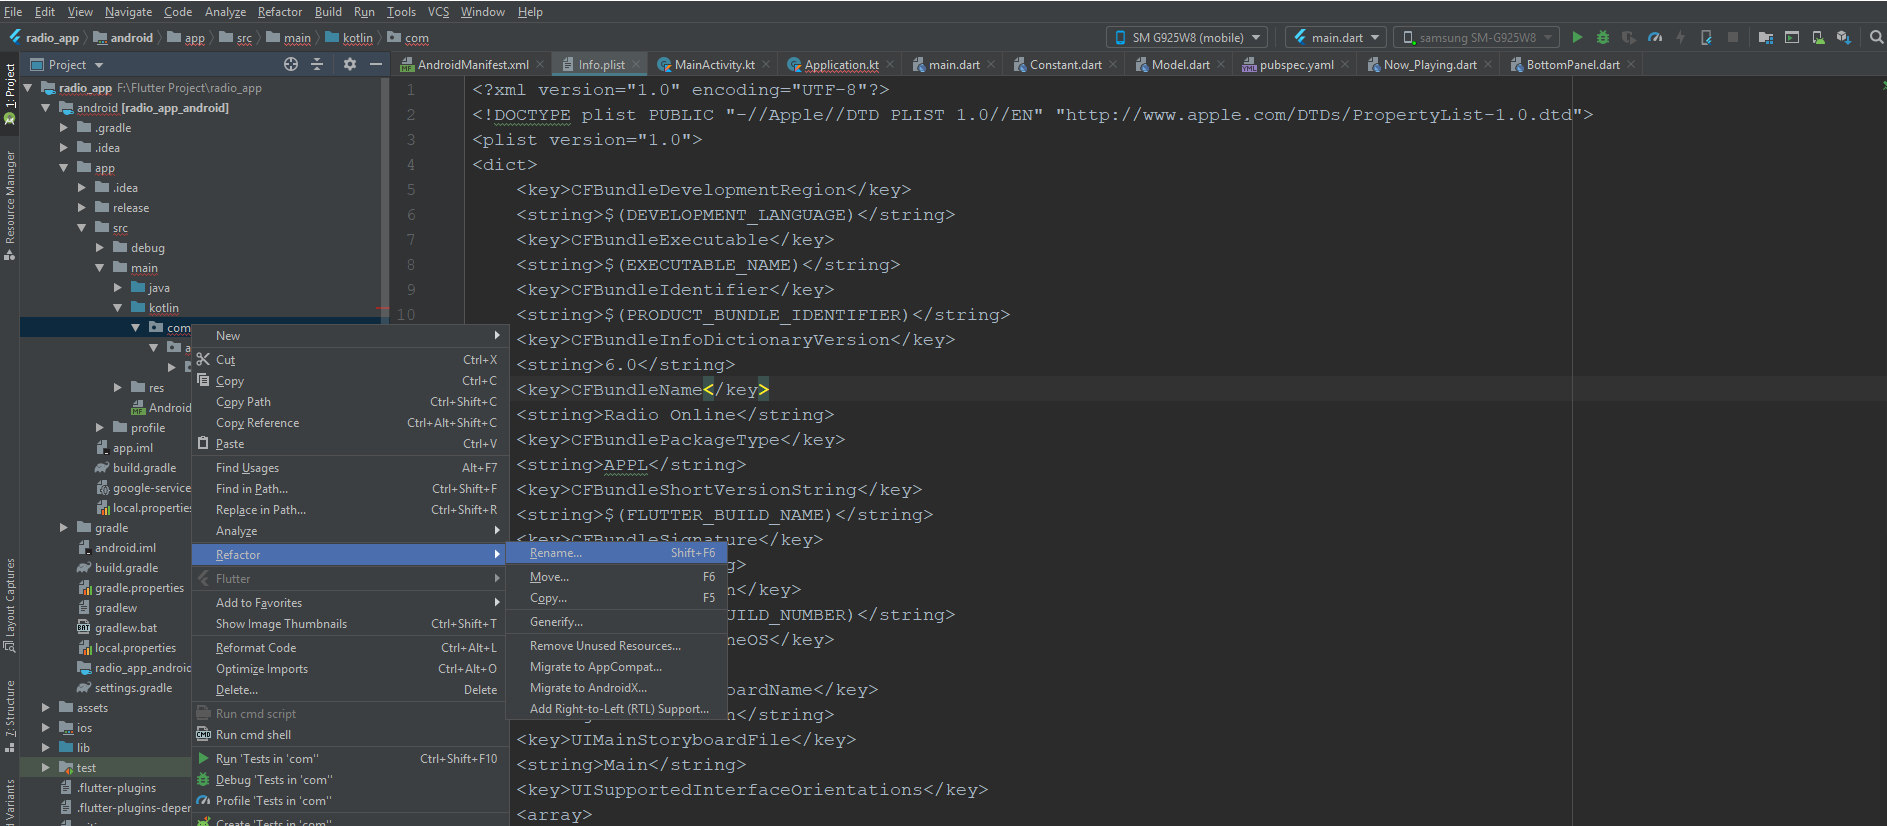Screen dimensions: 1887x826
Task: Click the Run with Coverage icon
Action: tap(1629, 37)
